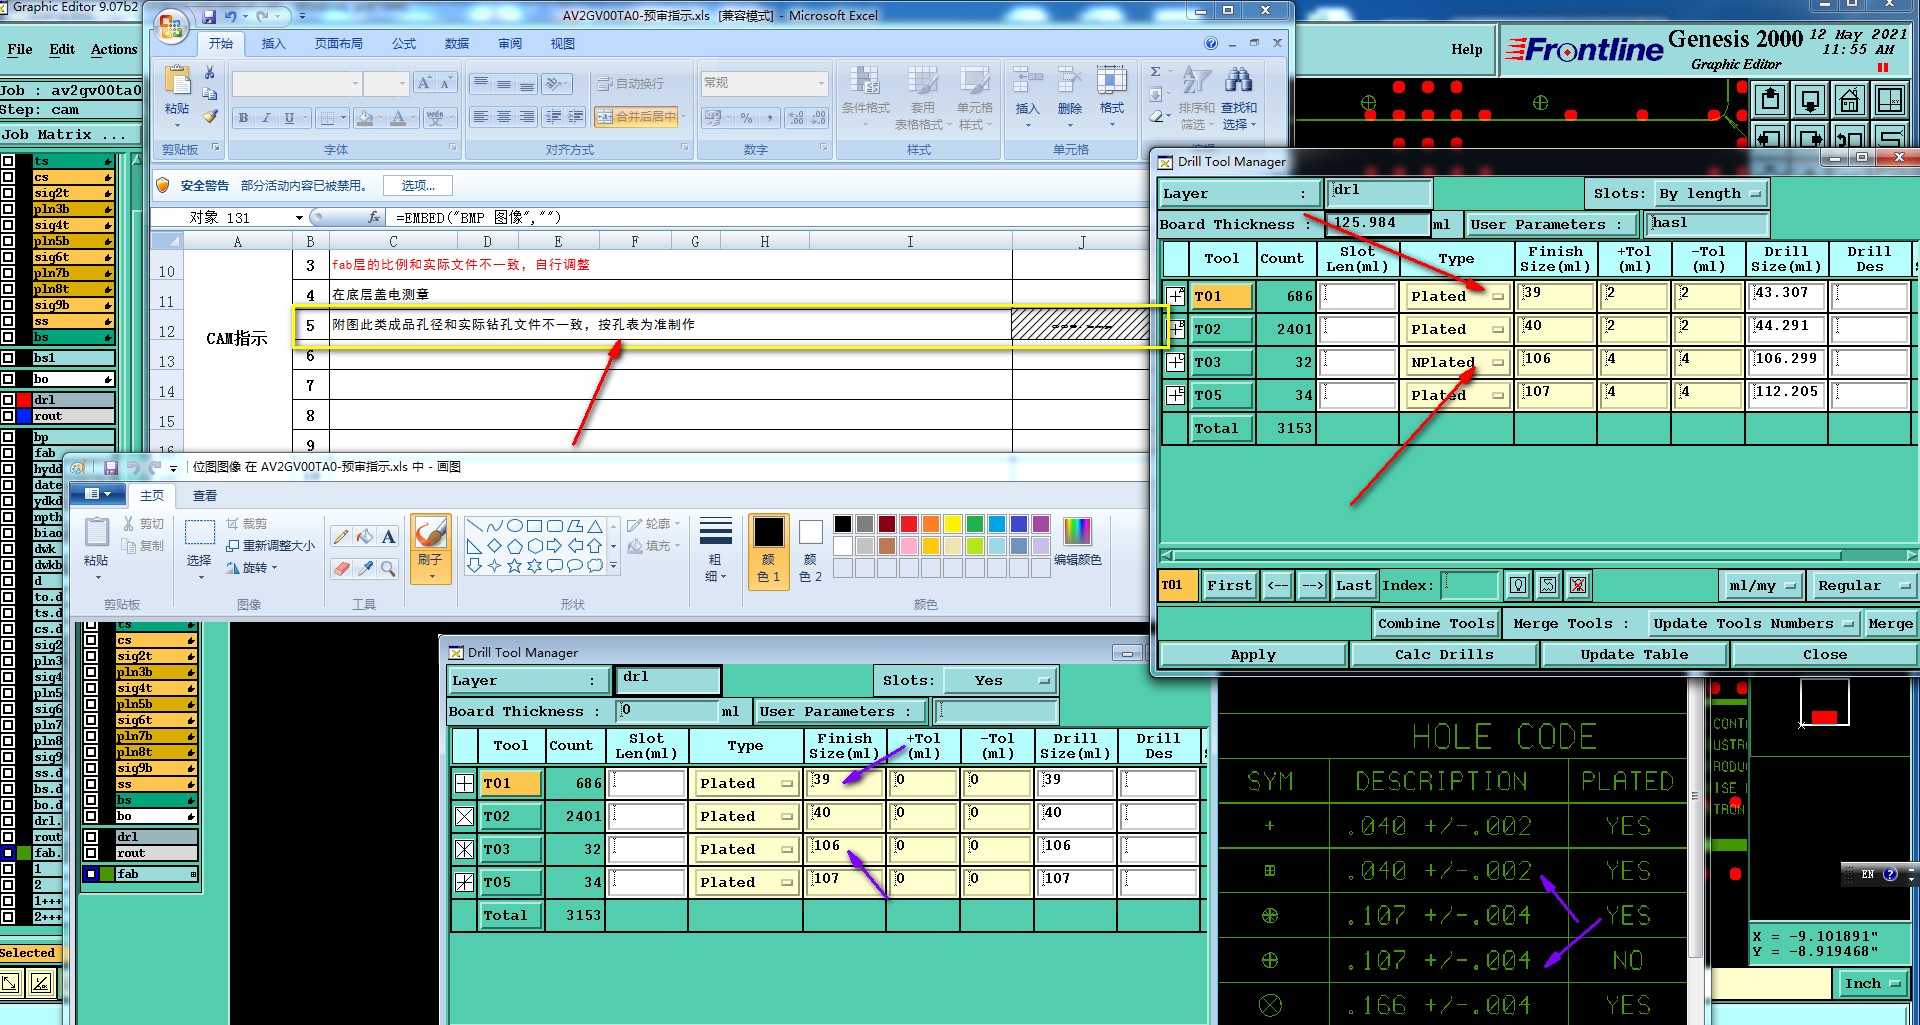
Task: Toggle Bold in Excel ribbon
Action: pyautogui.click(x=243, y=118)
